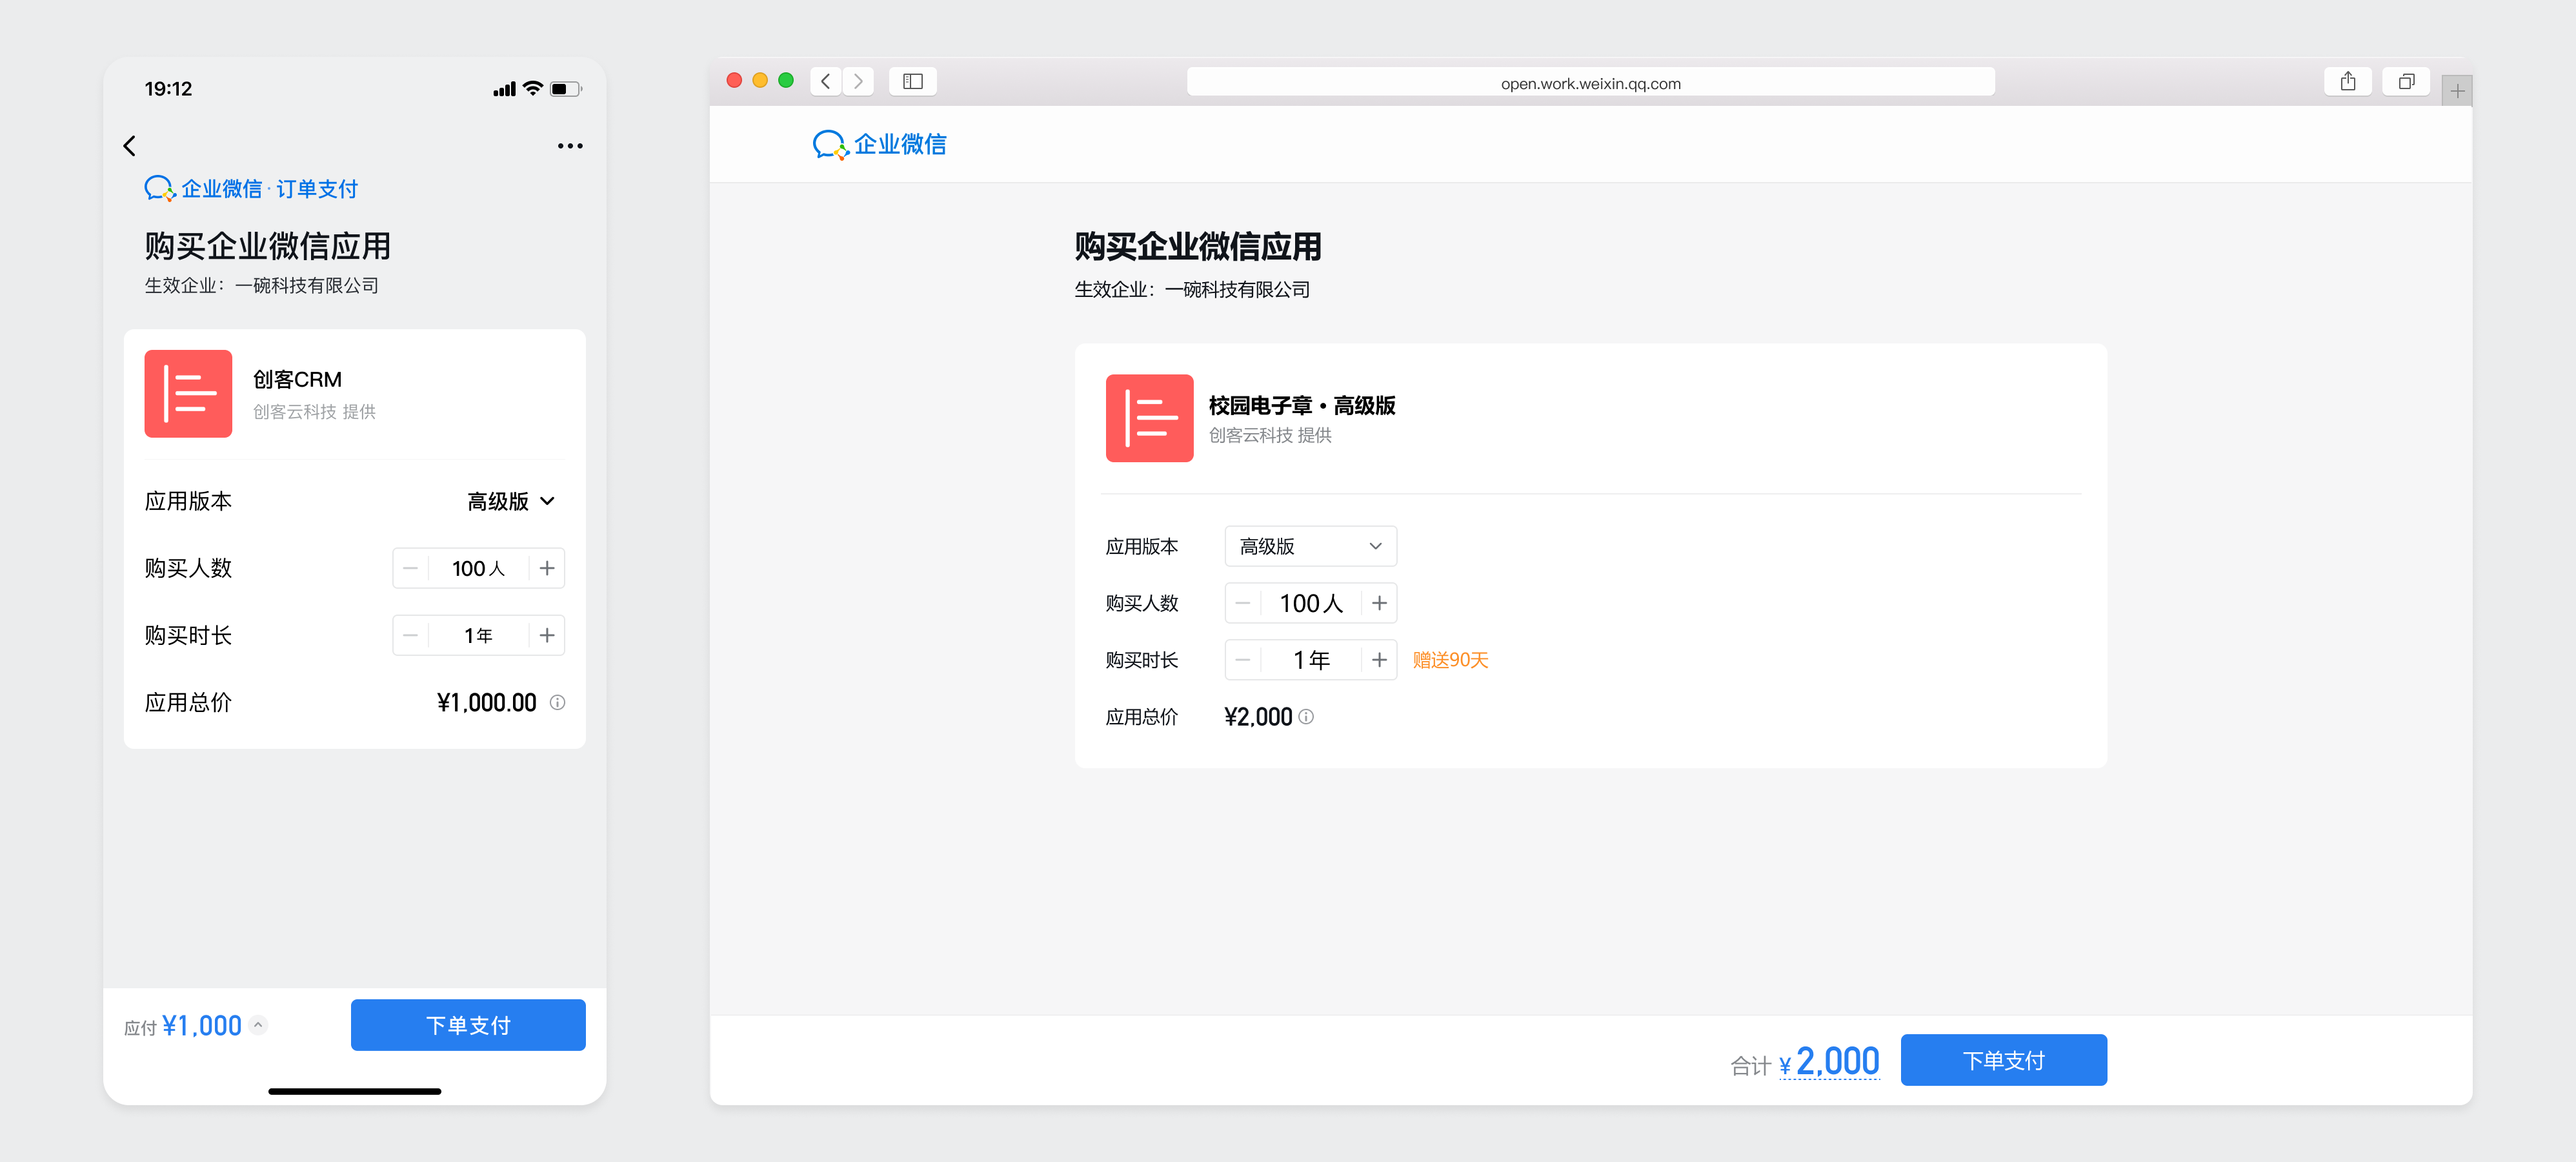Click the orange 赠送90天 text

(1450, 660)
